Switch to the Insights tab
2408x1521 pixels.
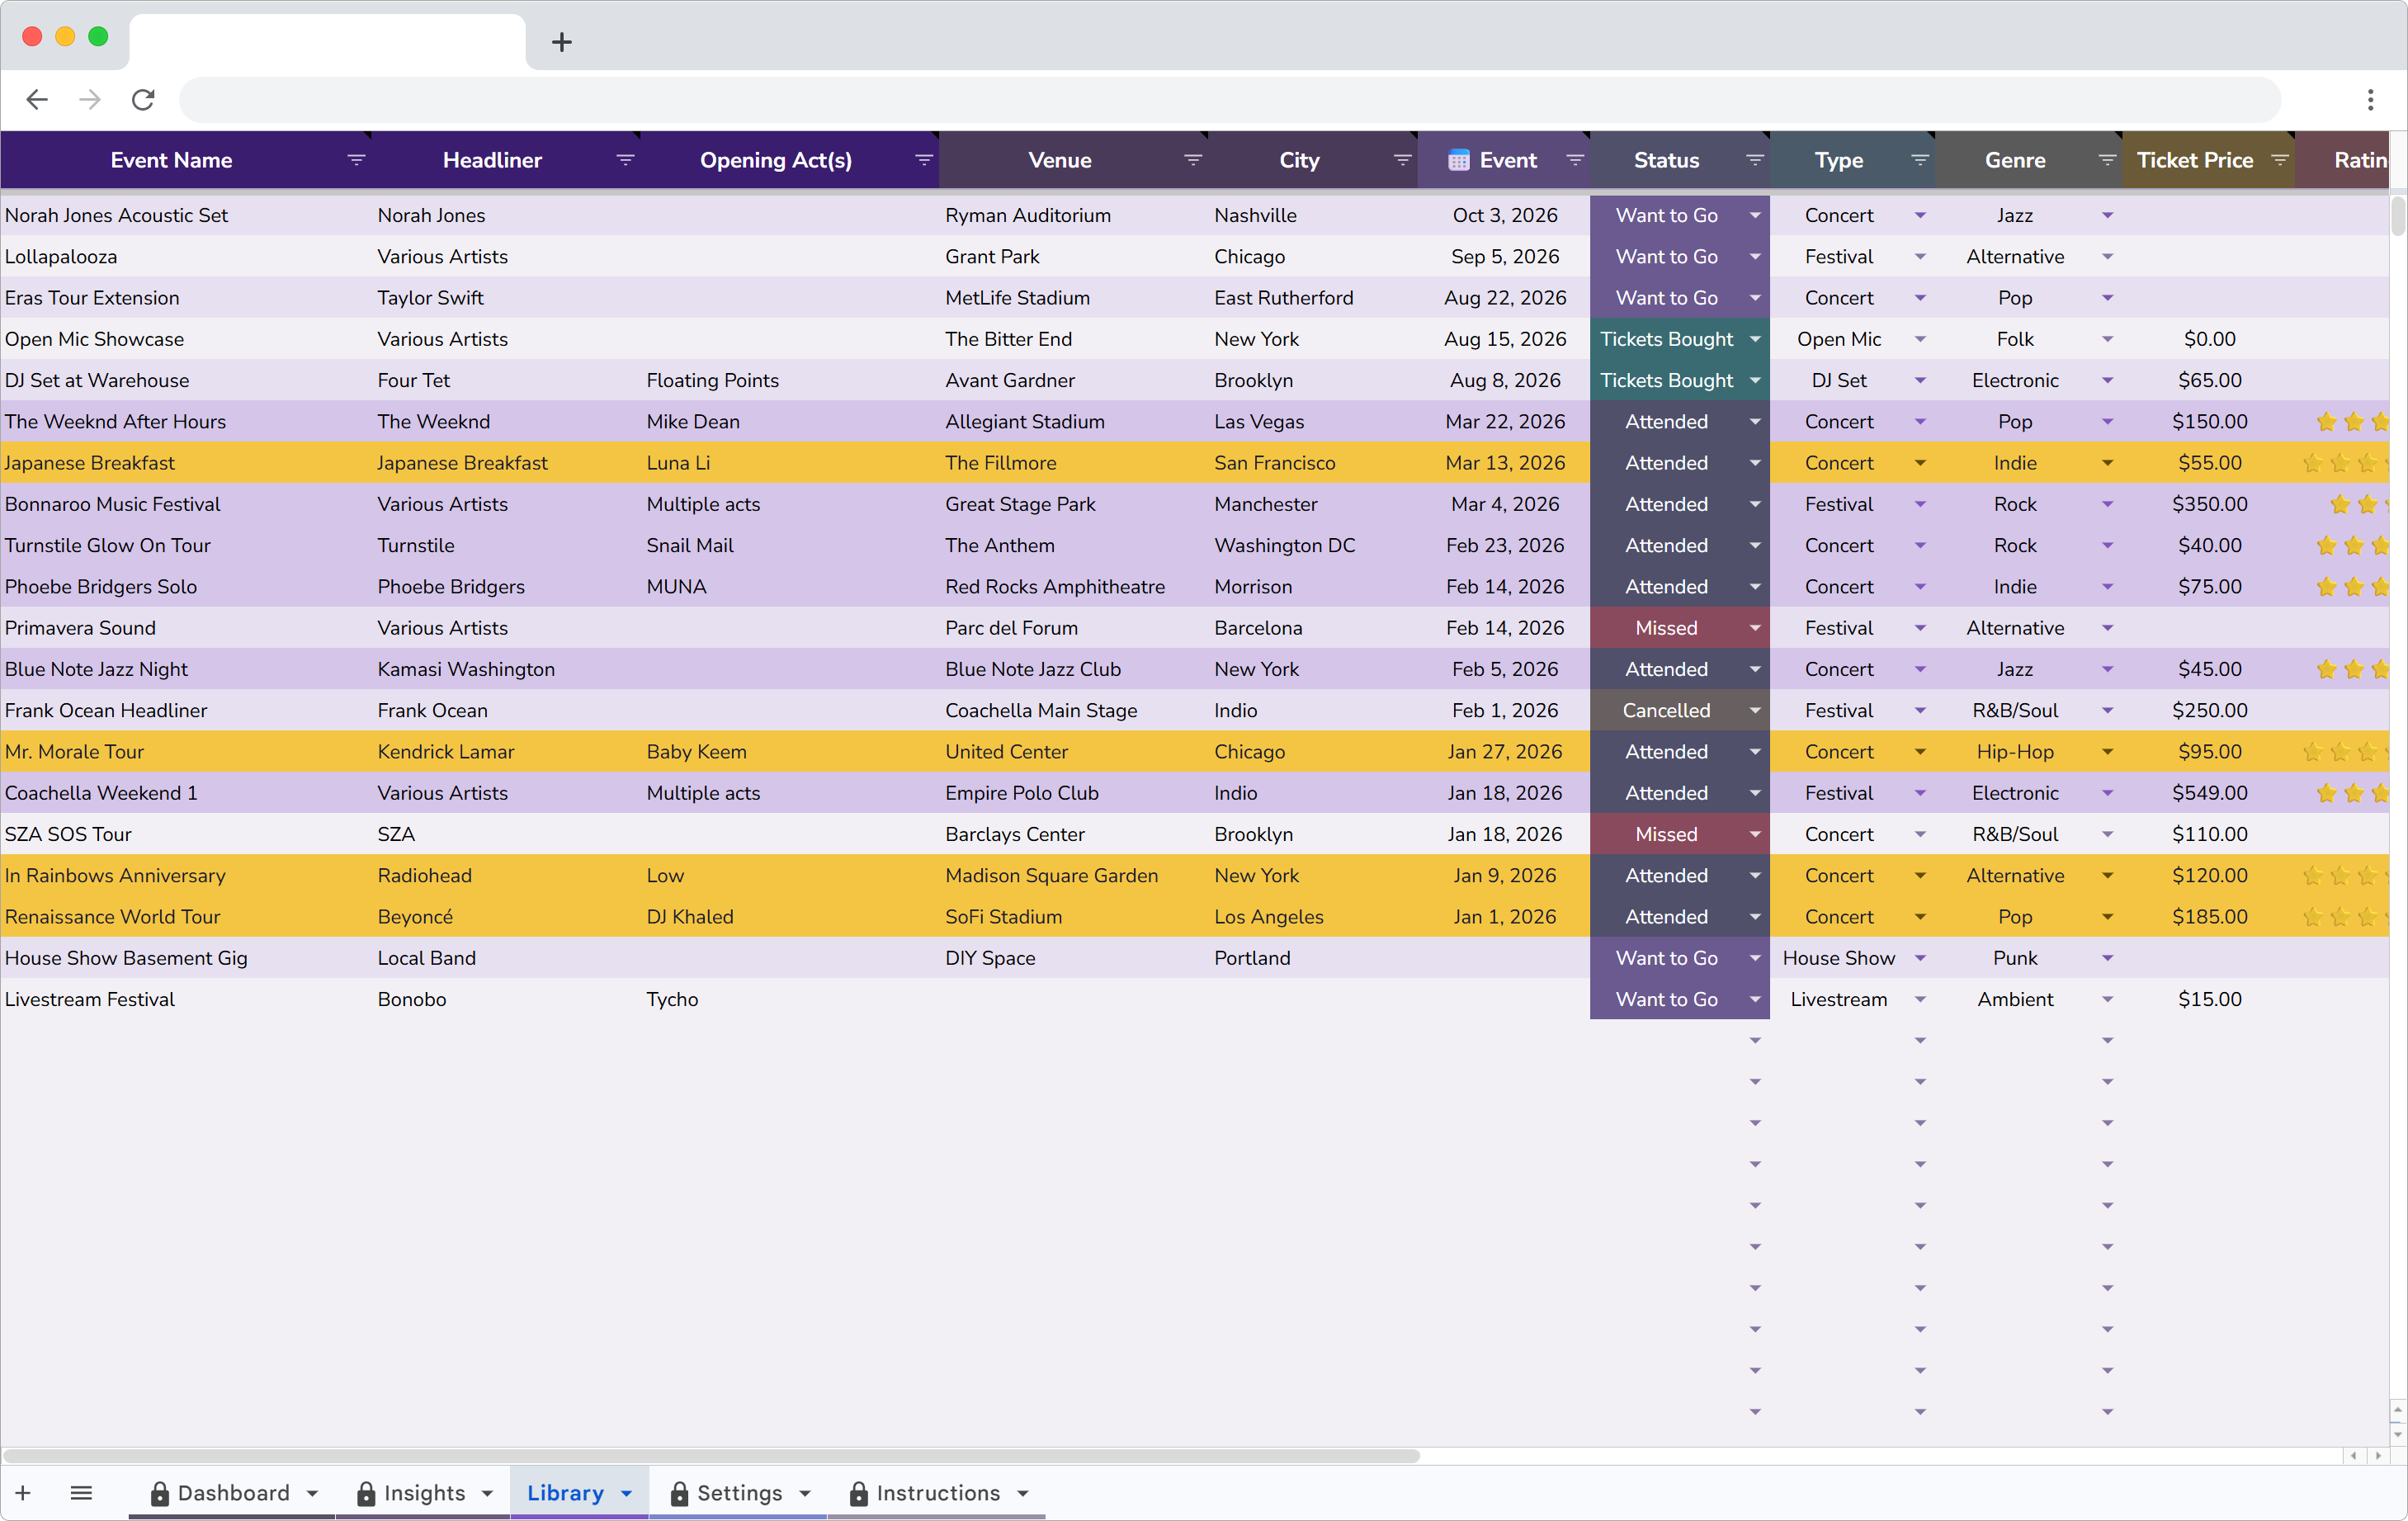point(425,1493)
